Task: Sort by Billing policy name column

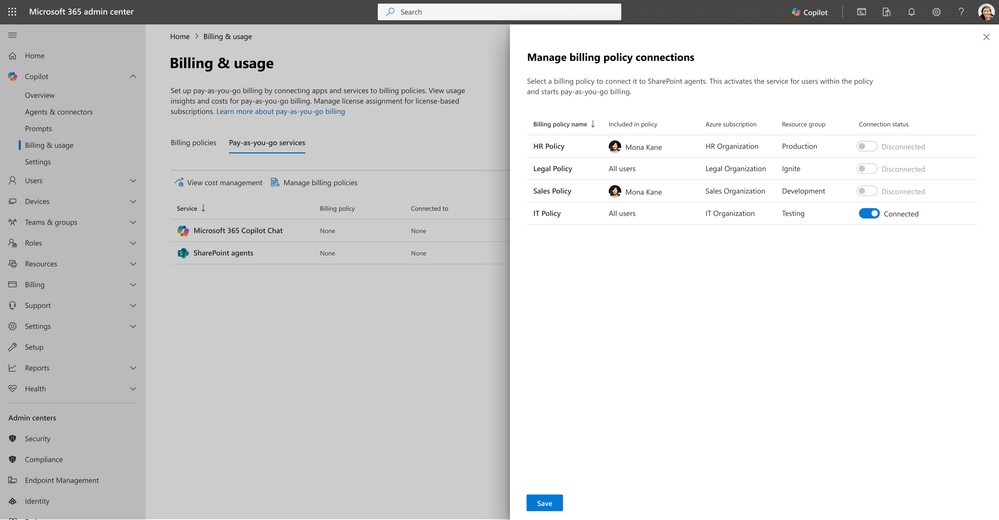Action: [x=564, y=124]
